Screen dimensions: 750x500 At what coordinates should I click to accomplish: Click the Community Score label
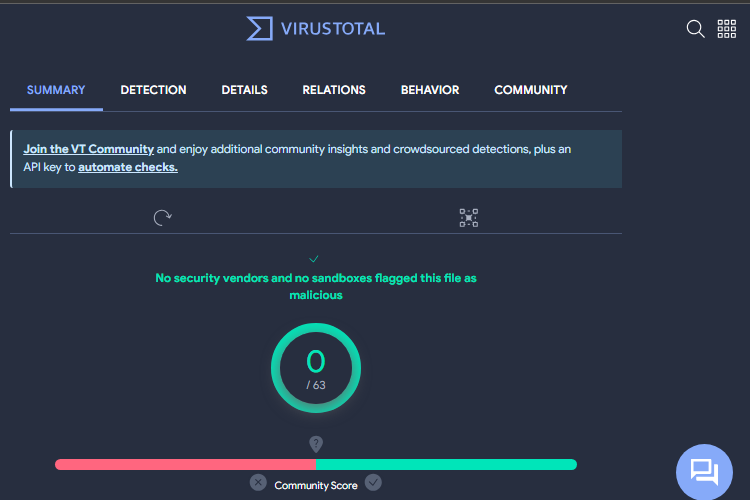(316, 486)
